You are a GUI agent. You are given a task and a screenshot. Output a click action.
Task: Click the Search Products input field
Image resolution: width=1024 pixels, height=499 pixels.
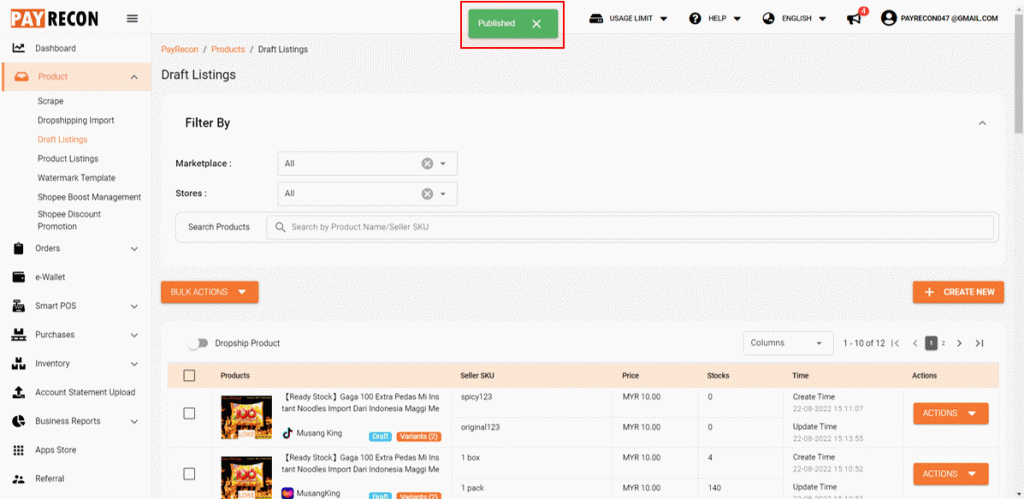coord(630,227)
